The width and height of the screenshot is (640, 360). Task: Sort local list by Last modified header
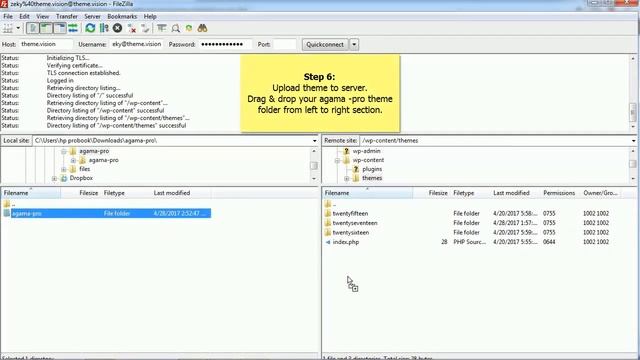click(180, 193)
